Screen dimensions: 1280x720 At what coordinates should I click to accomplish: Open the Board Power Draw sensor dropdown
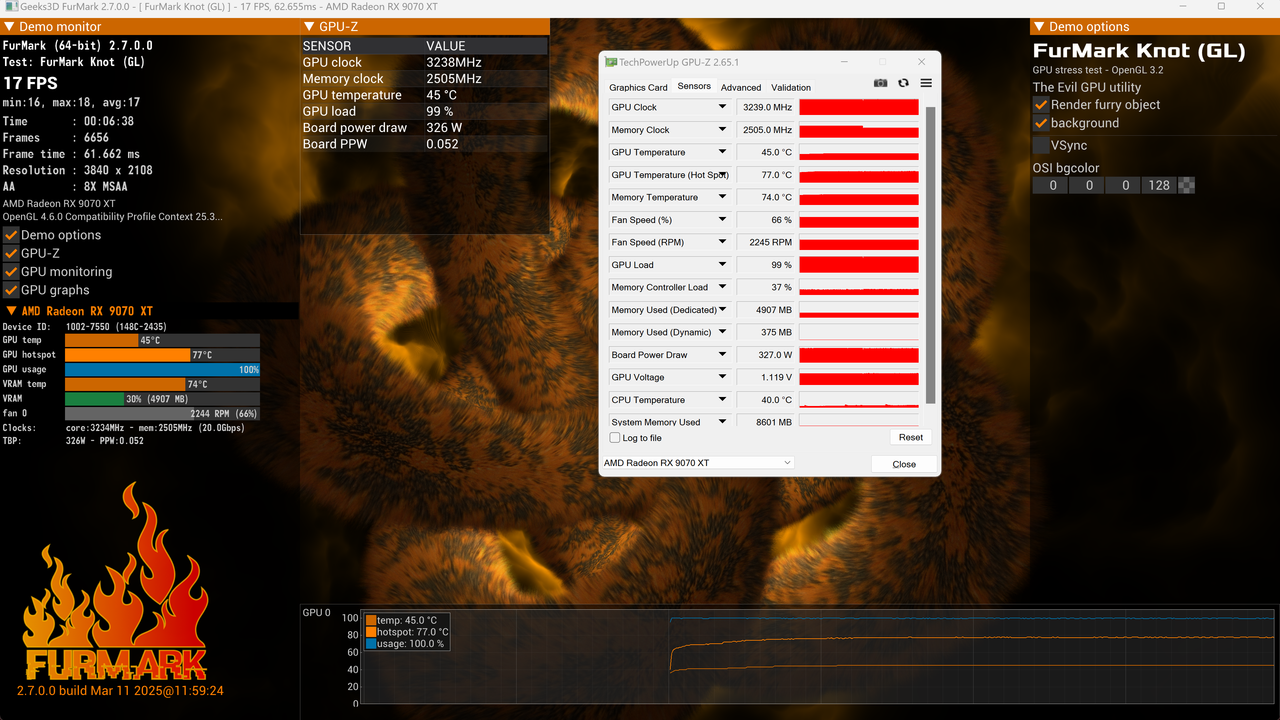tap(722, 355)
